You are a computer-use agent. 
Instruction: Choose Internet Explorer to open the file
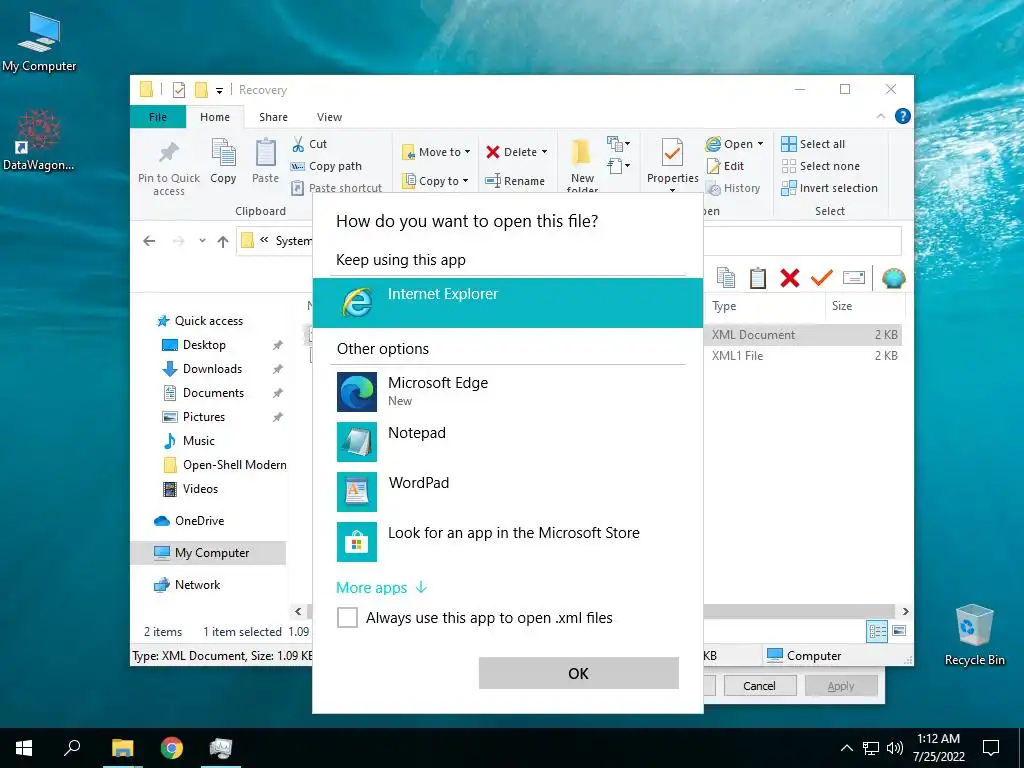point(507,302)
